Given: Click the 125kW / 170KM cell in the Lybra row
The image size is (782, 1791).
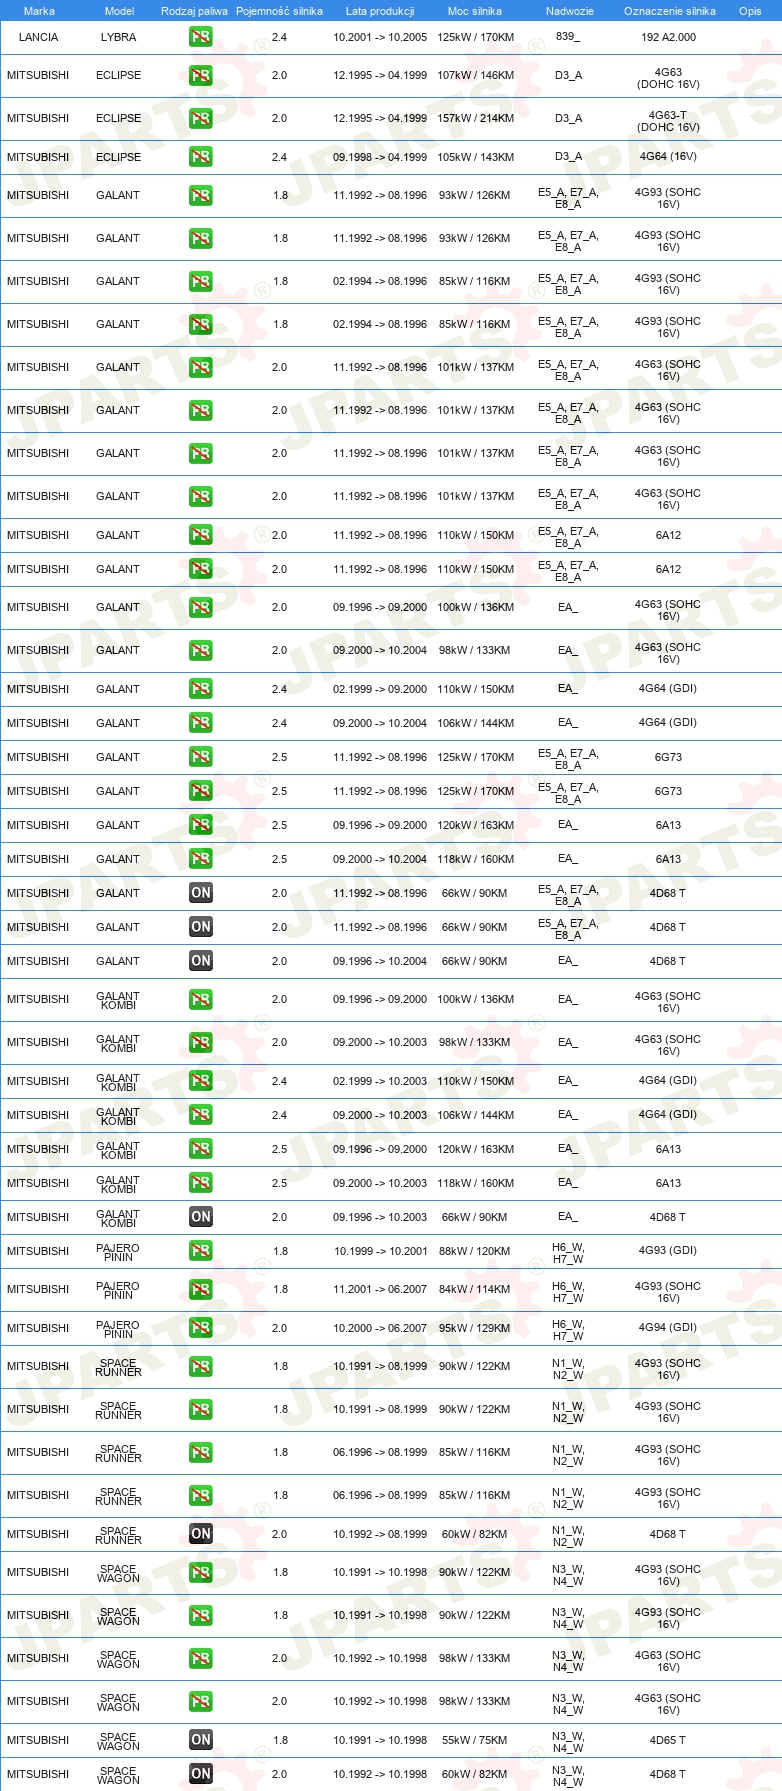Looking at the screenshot, I should coord(476,37).
